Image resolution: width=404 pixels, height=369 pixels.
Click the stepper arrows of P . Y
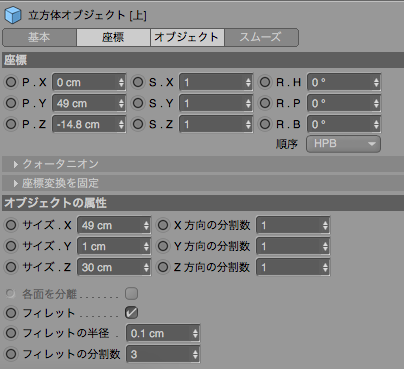(121, 103)
